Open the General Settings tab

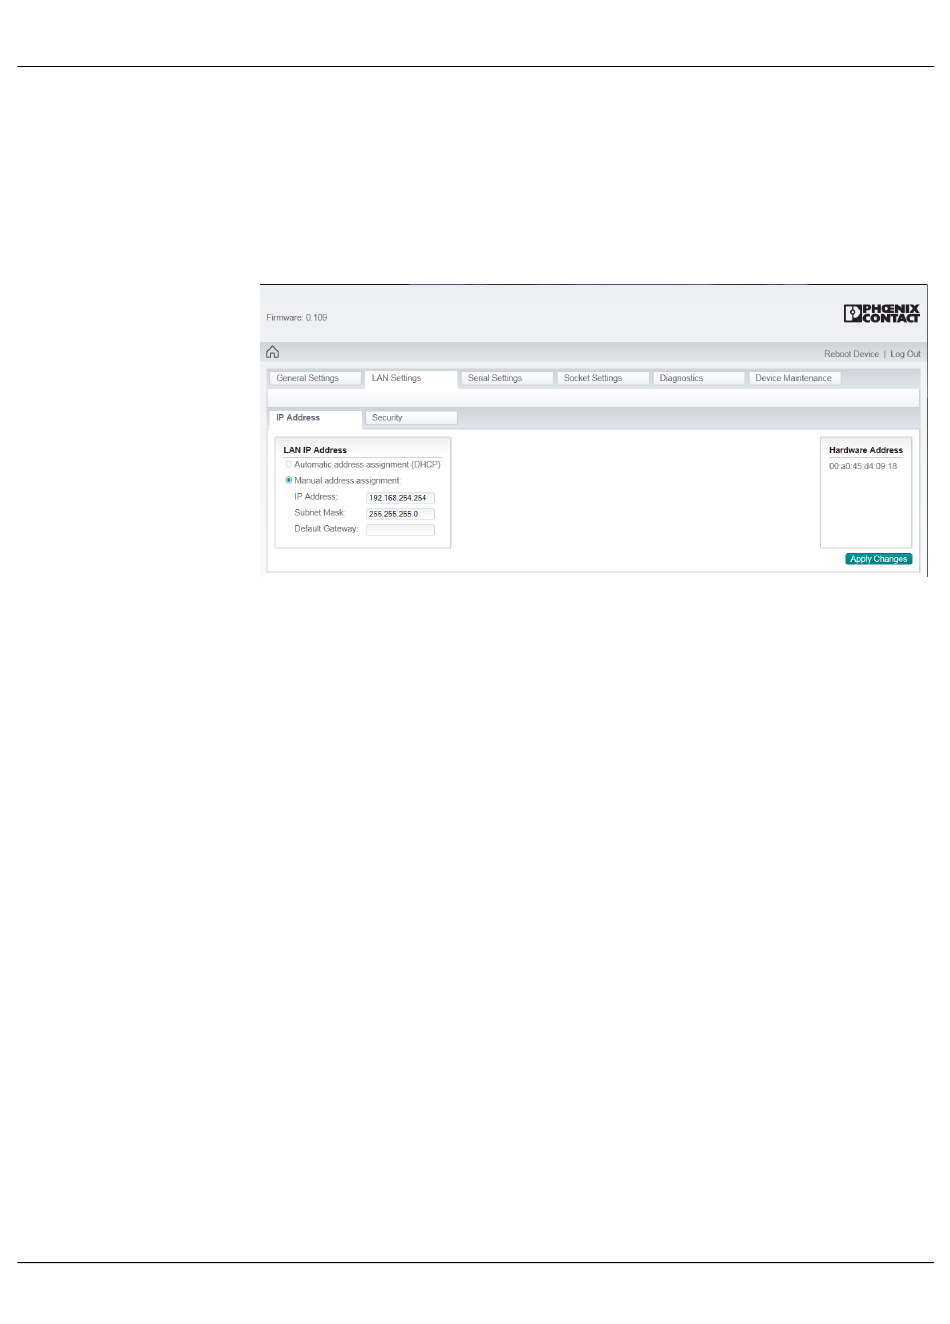click(x=315, y=378)
